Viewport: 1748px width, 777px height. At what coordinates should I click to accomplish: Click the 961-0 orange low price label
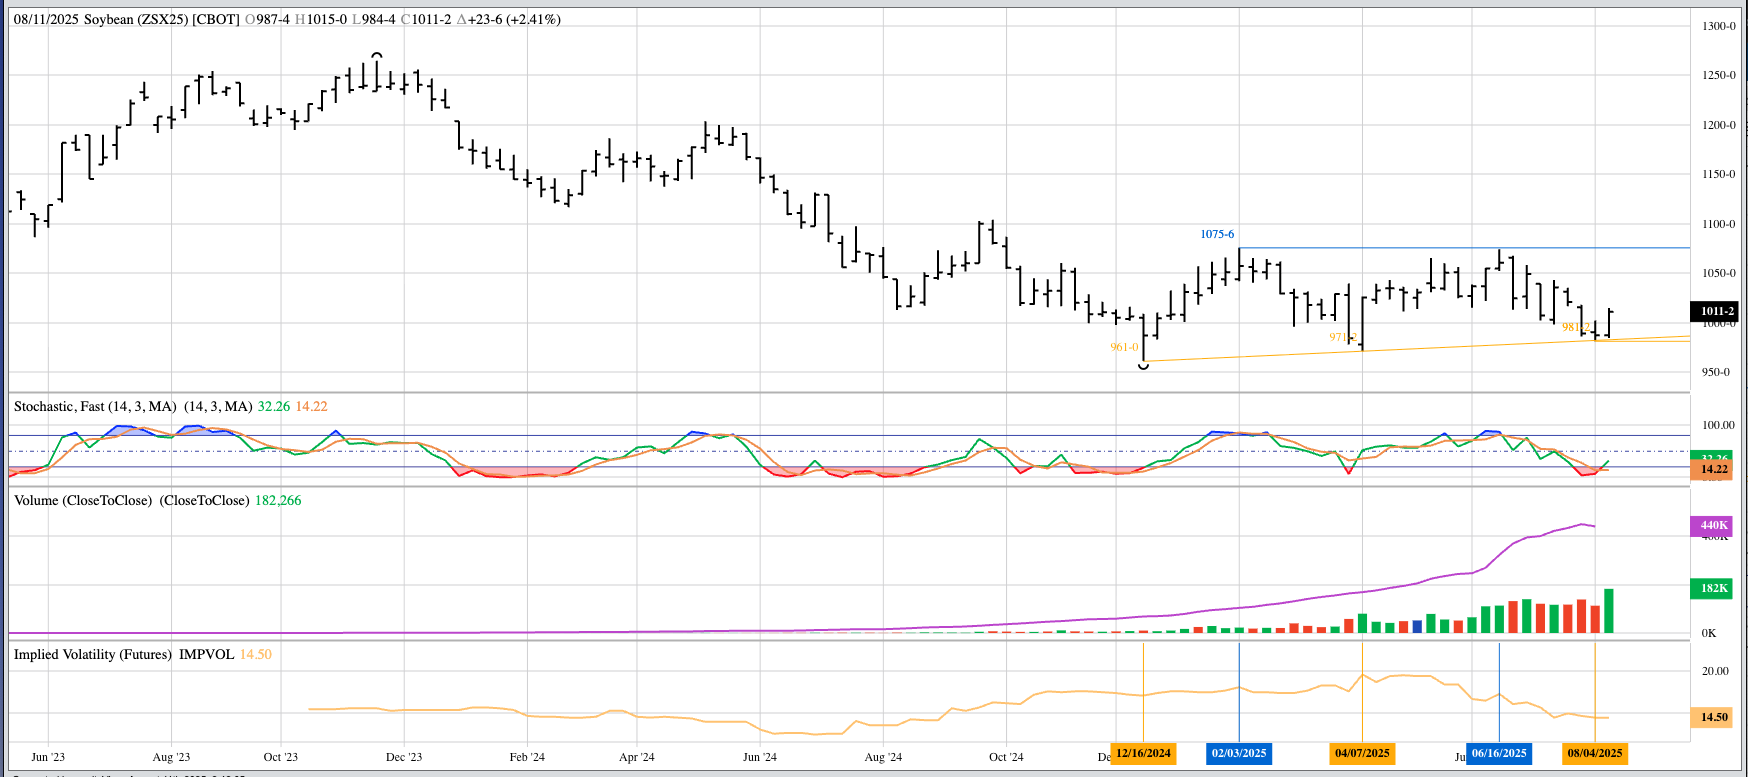tap(1124, 347)
